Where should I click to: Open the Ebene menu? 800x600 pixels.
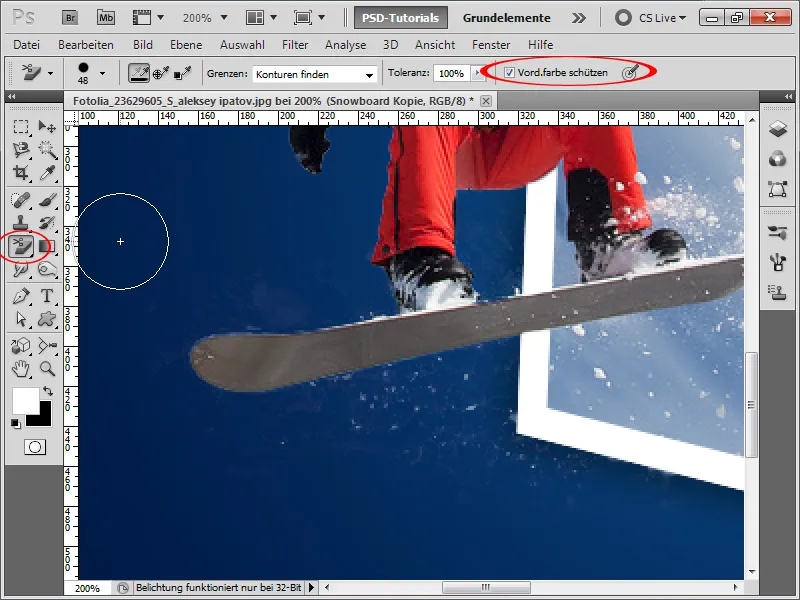[186, 45]
